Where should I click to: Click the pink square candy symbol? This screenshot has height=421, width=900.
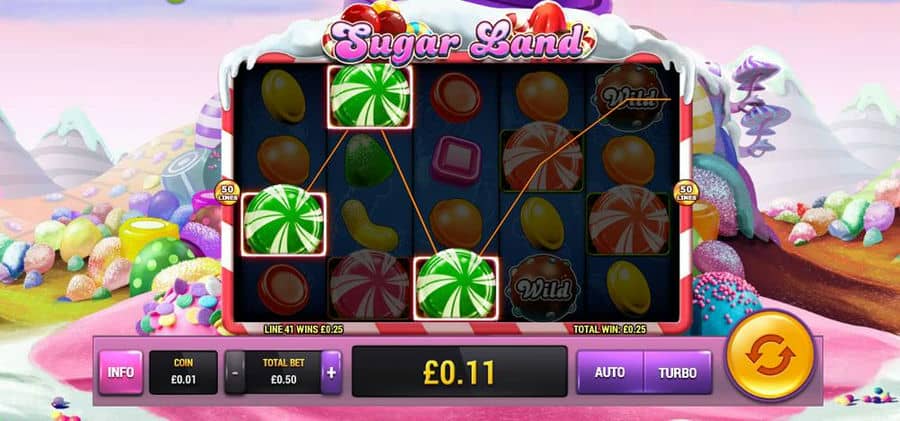[456, 160]
